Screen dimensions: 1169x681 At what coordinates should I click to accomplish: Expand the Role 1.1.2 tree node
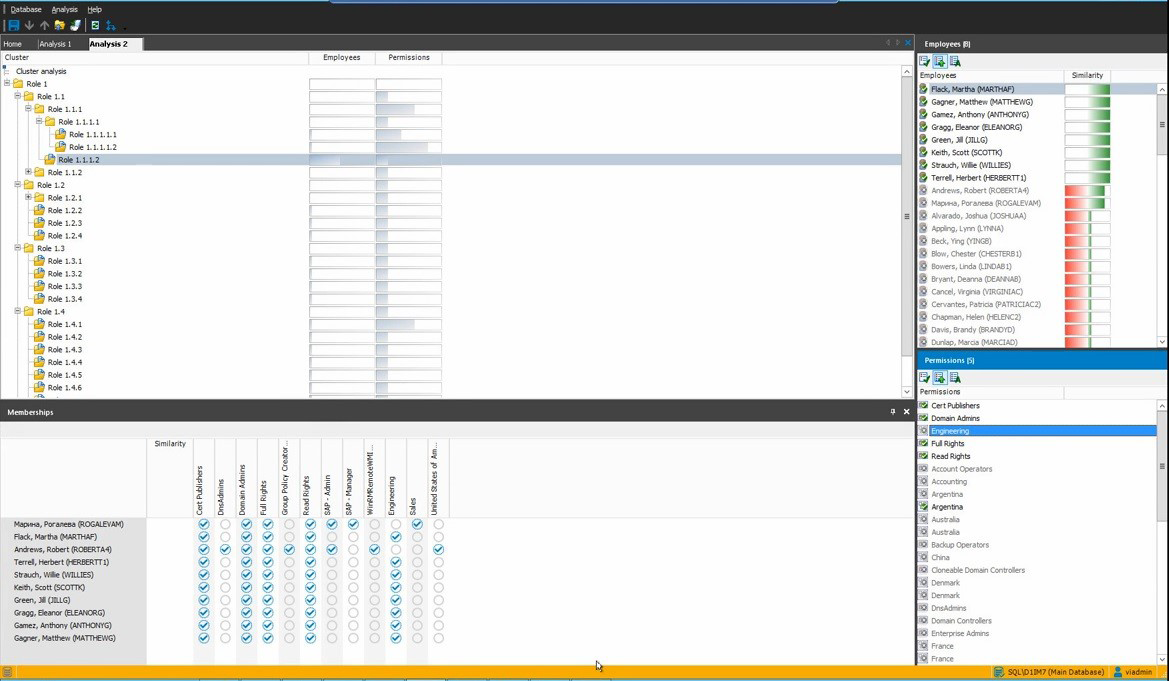(x=28, y=172)
